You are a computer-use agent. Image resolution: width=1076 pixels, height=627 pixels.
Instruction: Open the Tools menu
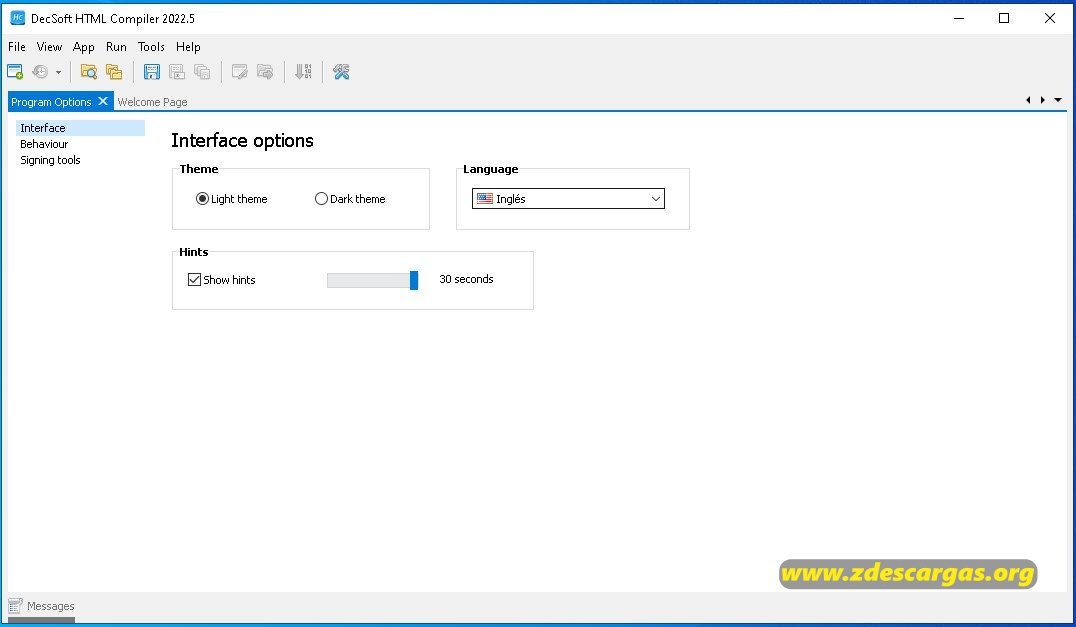[x=151, y=47]
